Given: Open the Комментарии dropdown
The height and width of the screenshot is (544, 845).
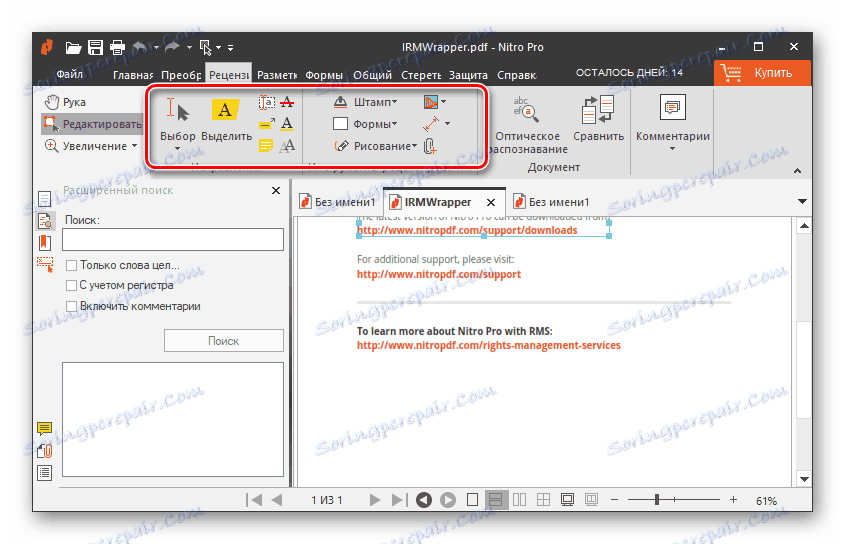Looking at the screenshot, I should point(673,123).
